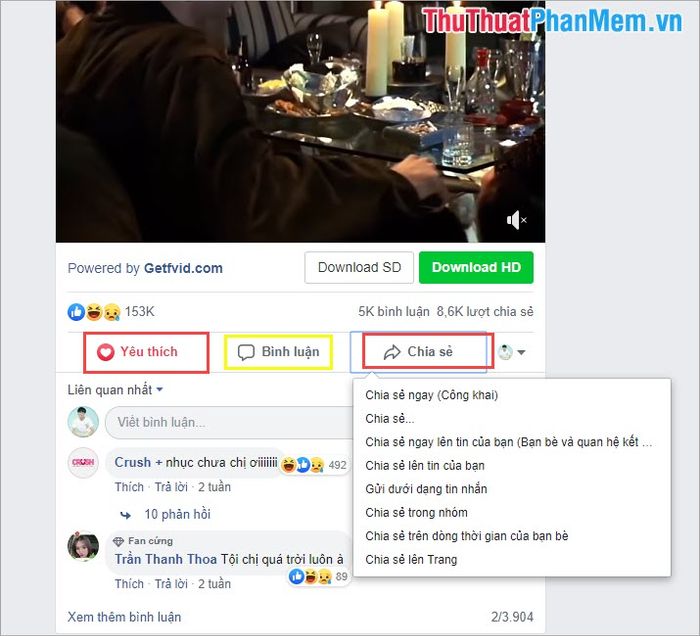Image resolution: width=700 pixels, height=636 pixels.
Task: Click the blue Like reaction icon beside 153K
Action: [76, 312]
